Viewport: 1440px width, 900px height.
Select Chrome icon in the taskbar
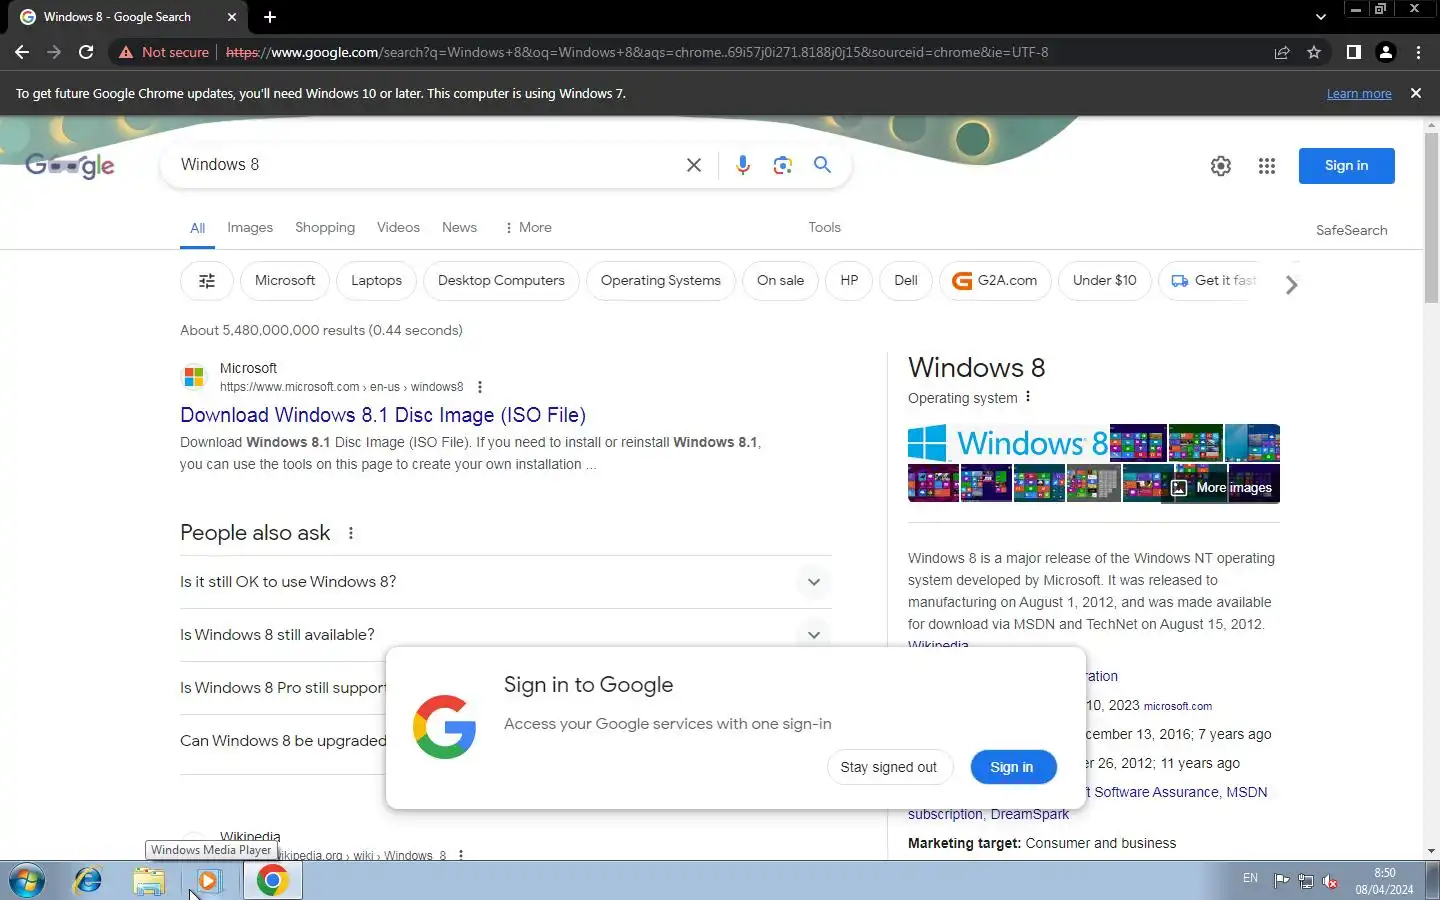click(272, 881)
